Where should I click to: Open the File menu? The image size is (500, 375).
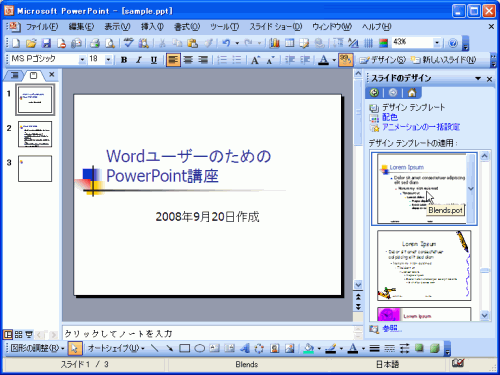pos(42,27)
